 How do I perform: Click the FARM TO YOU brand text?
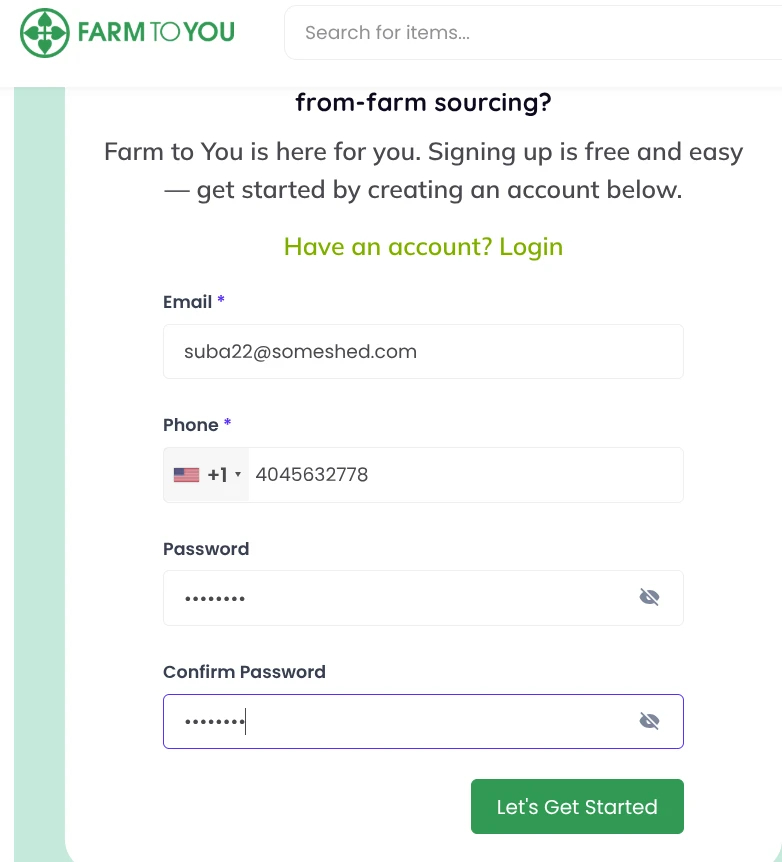tap(156, 33)
